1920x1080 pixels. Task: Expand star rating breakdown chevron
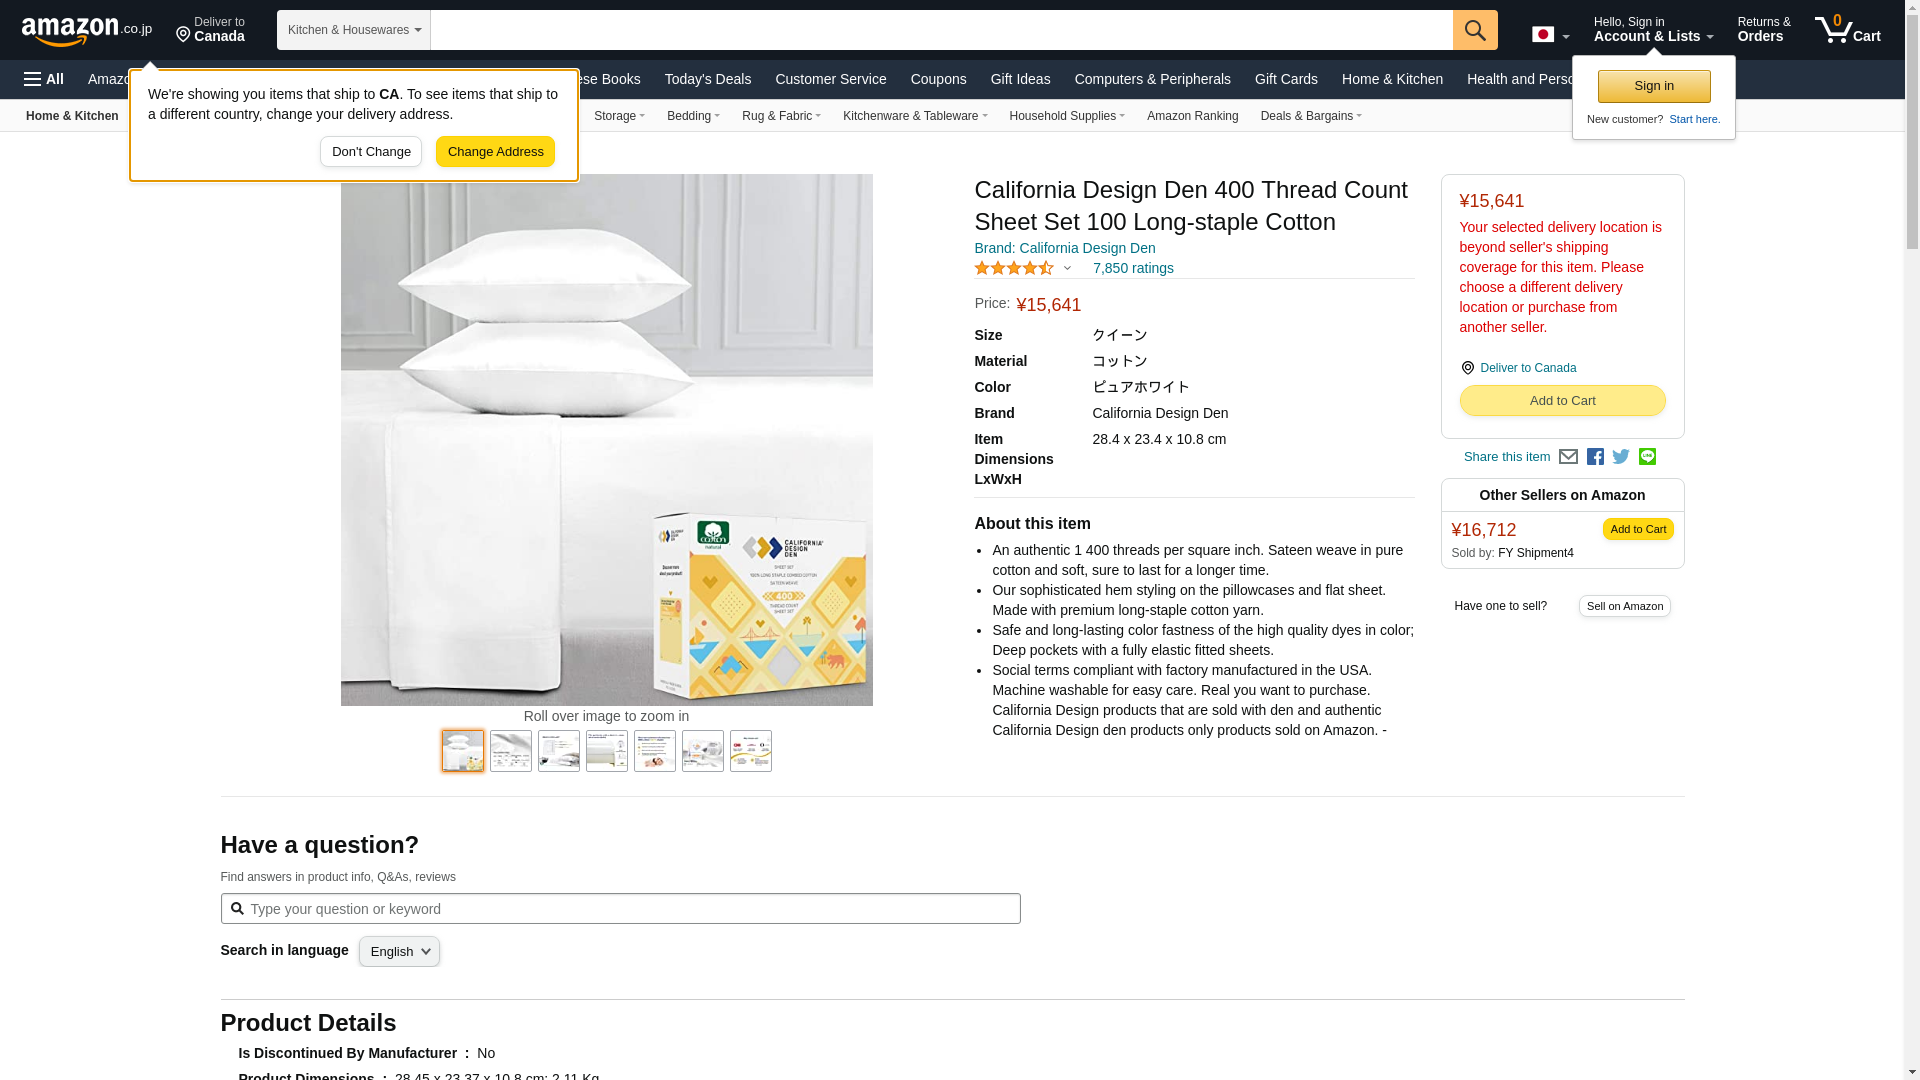(1067, 268)
